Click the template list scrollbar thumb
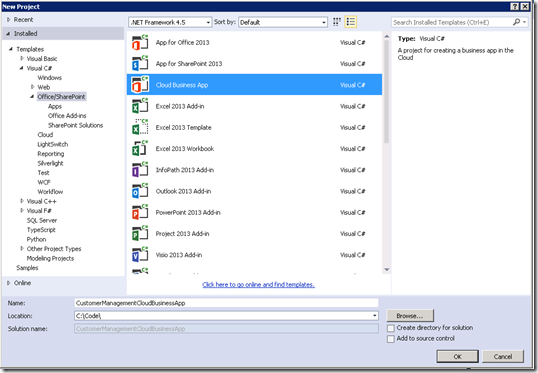Image resolution: width=538 pixels, height=373 pixels. tap(386, 91)
